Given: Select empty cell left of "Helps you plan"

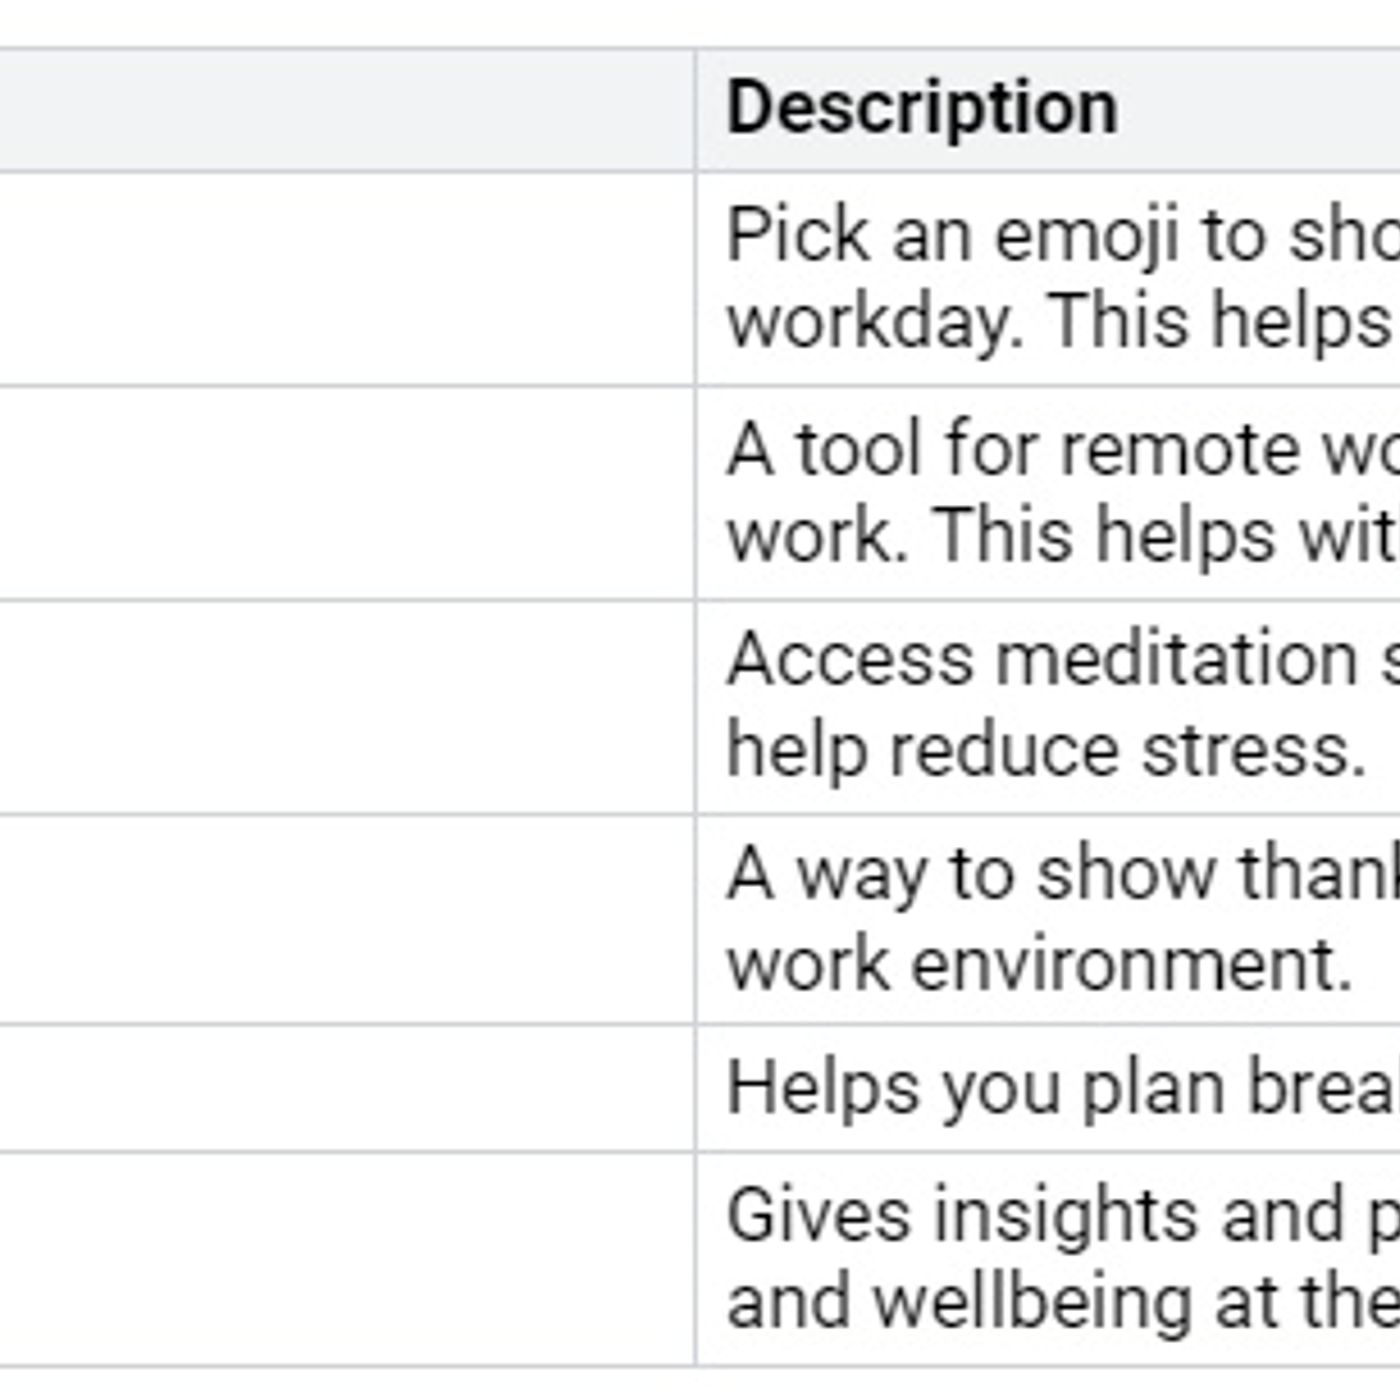Looking at the screenshot, I should coord(346,1088).
